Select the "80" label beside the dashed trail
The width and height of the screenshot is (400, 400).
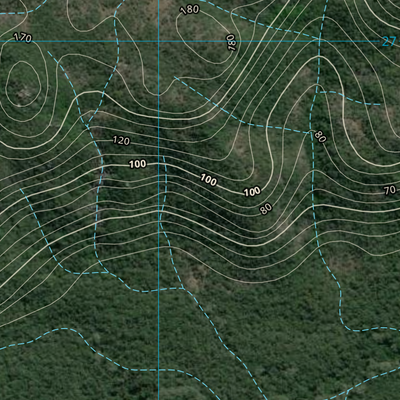coord(320,137)
